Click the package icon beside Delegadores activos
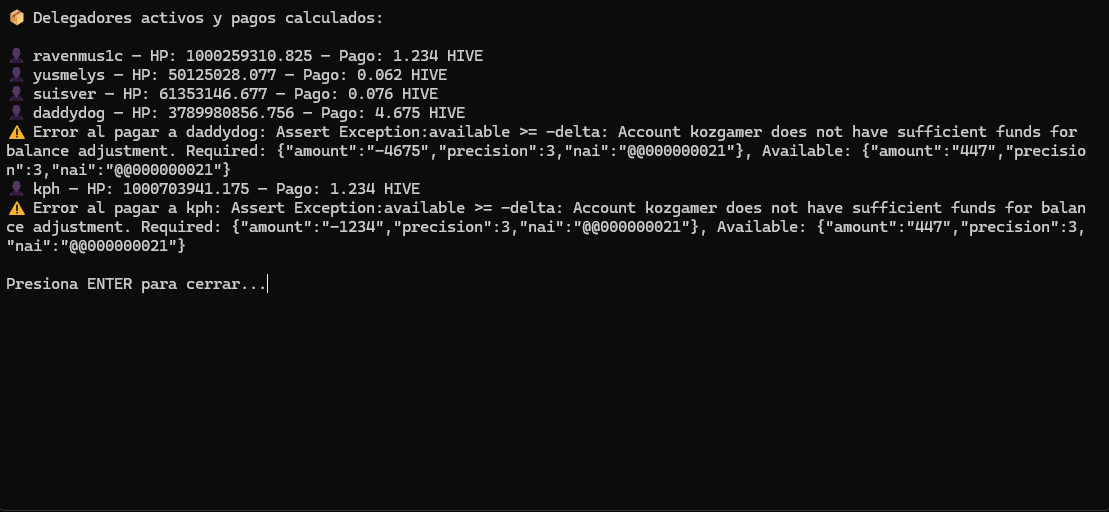1109x512 pixels. click(16, 18)
